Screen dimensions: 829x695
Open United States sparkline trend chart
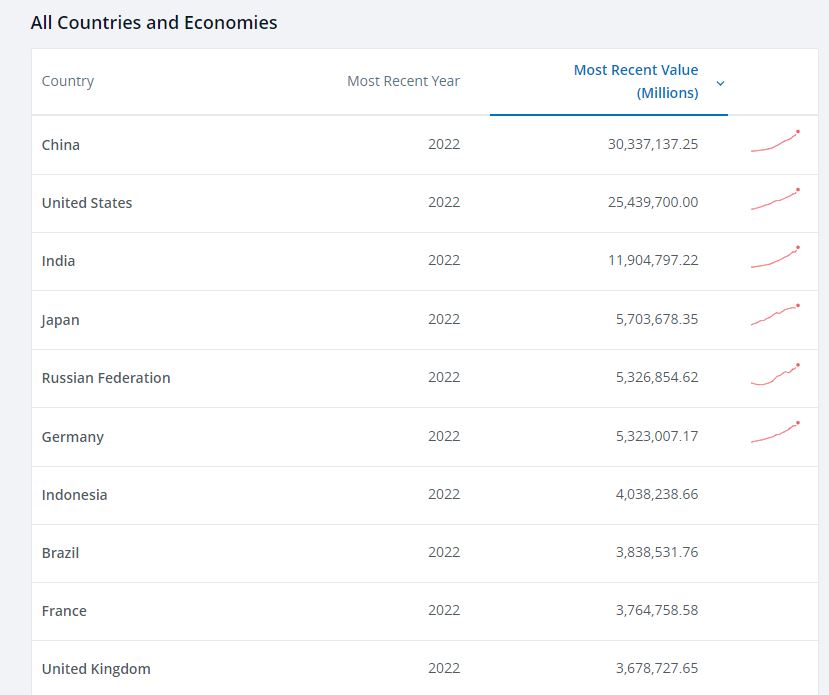pyautogui.click(x=775, y=200)
